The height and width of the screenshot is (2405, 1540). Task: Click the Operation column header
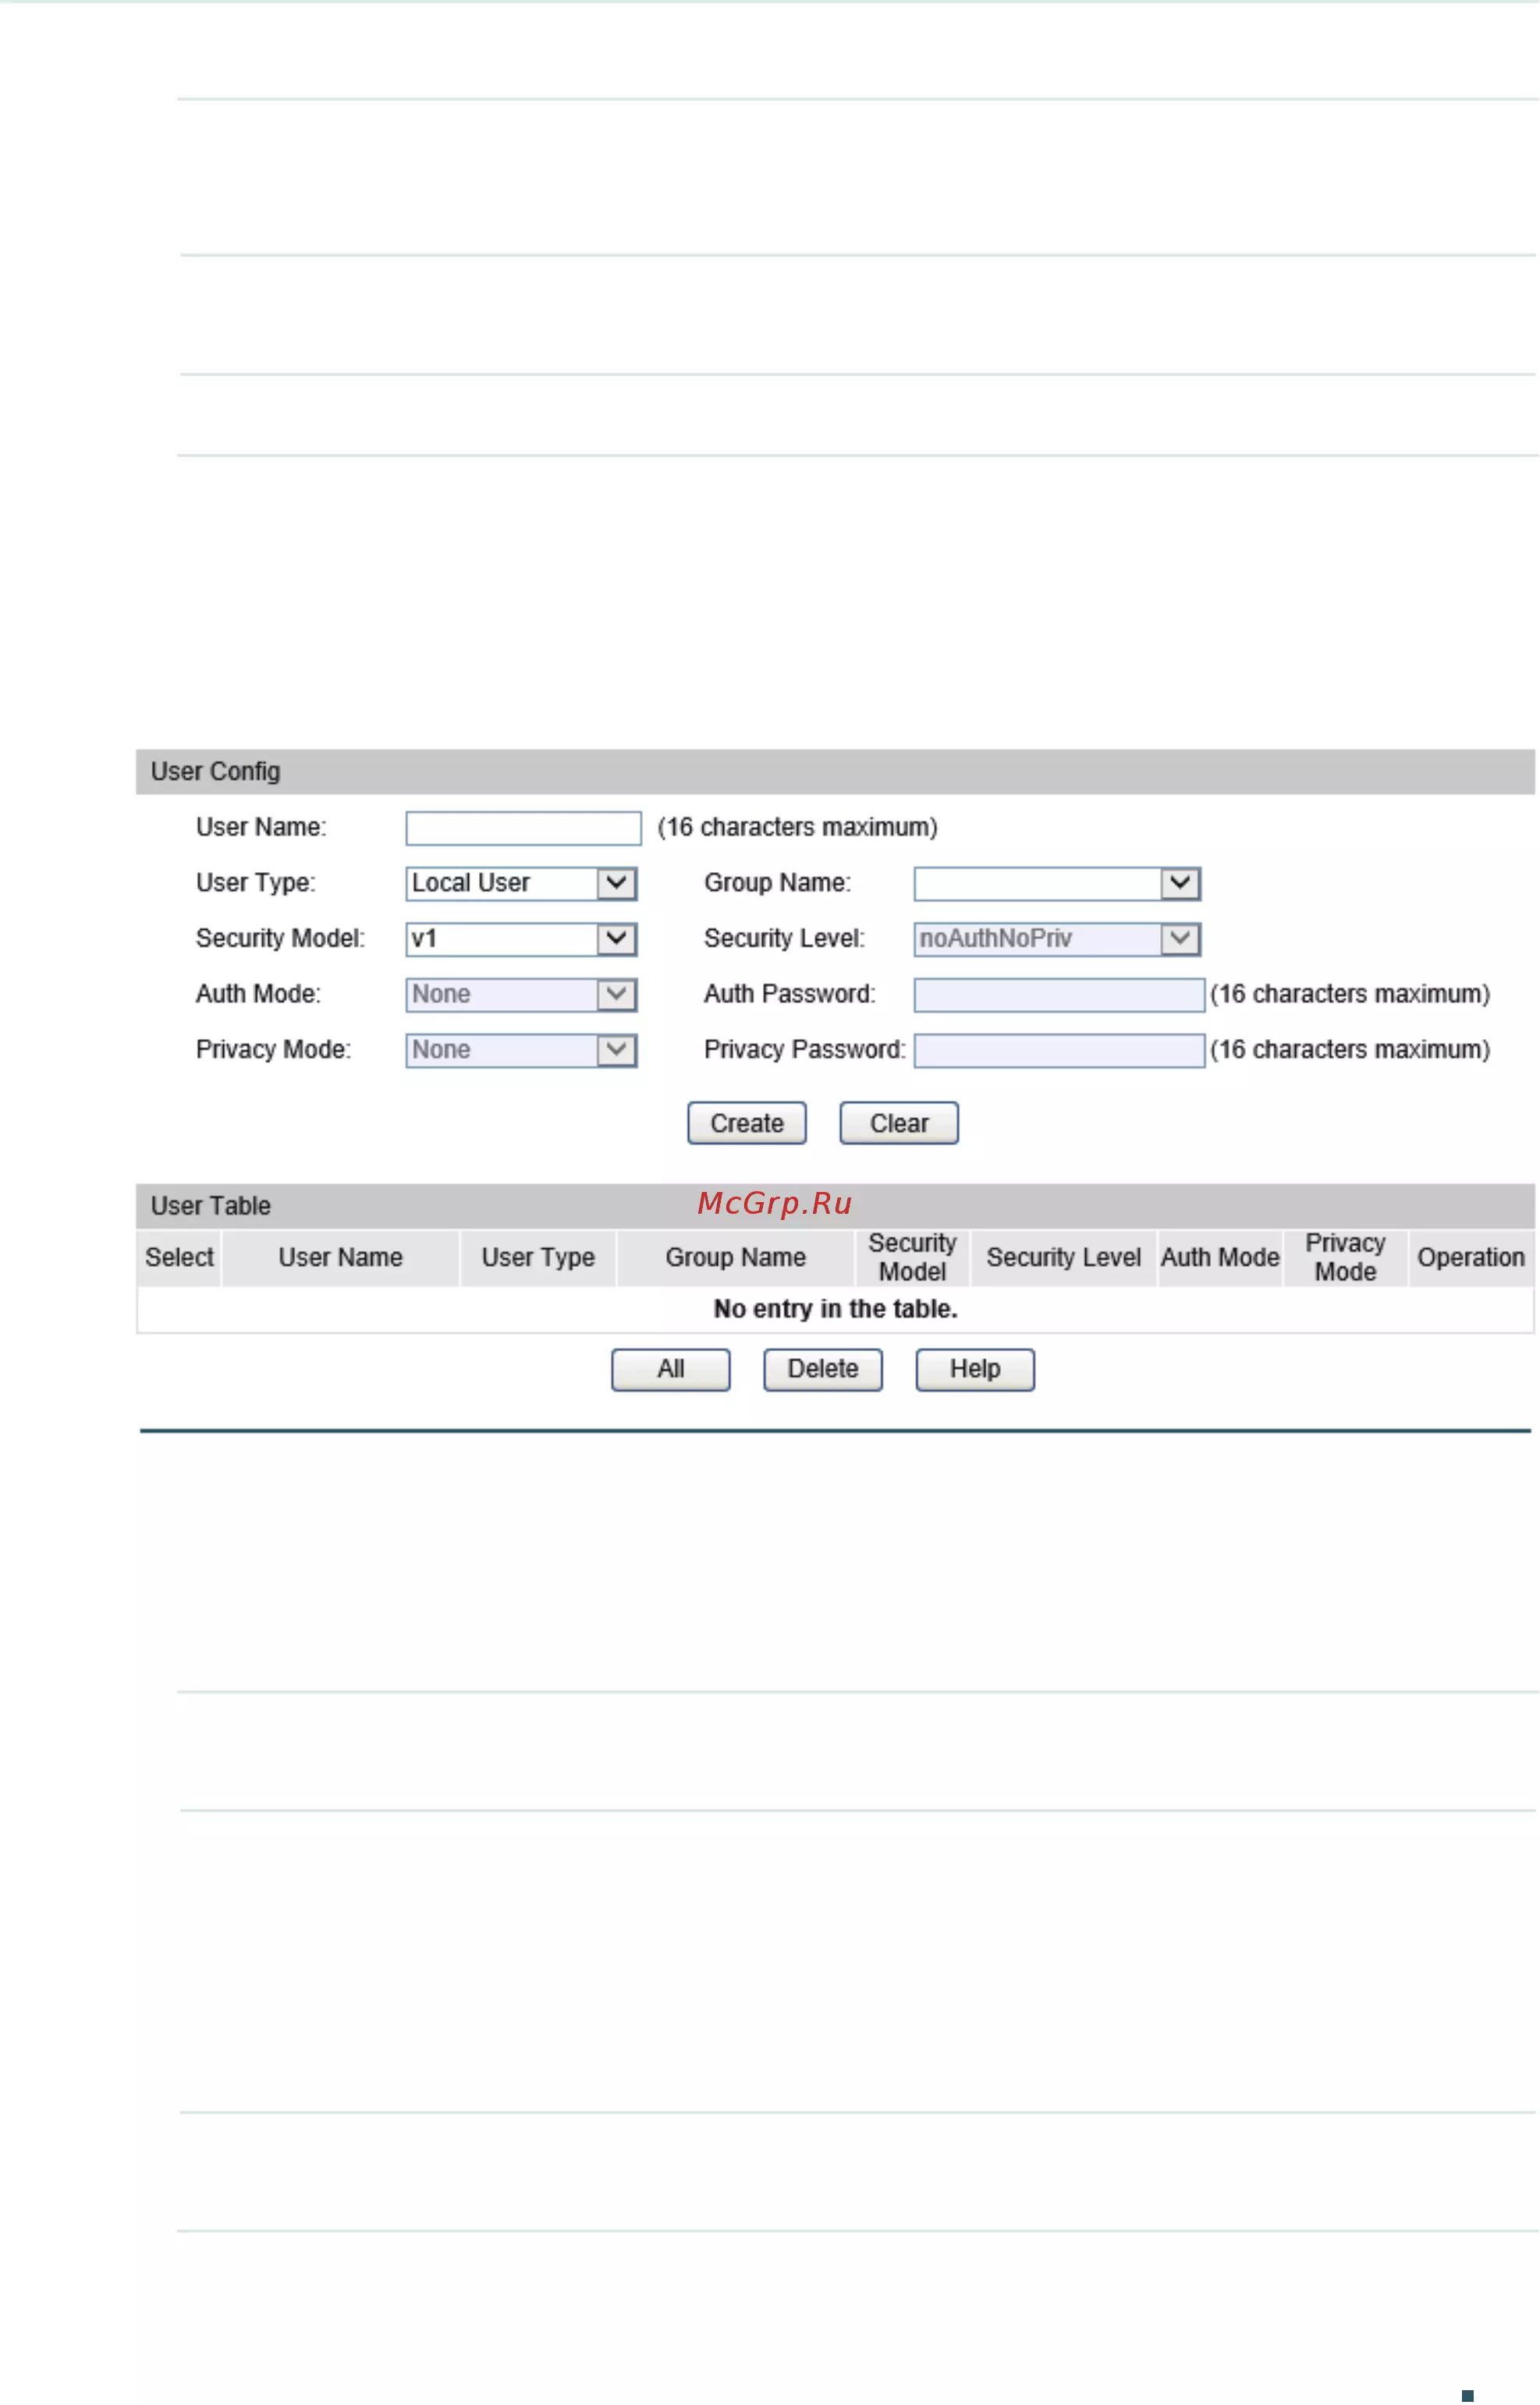(x=1471, y=1257)
